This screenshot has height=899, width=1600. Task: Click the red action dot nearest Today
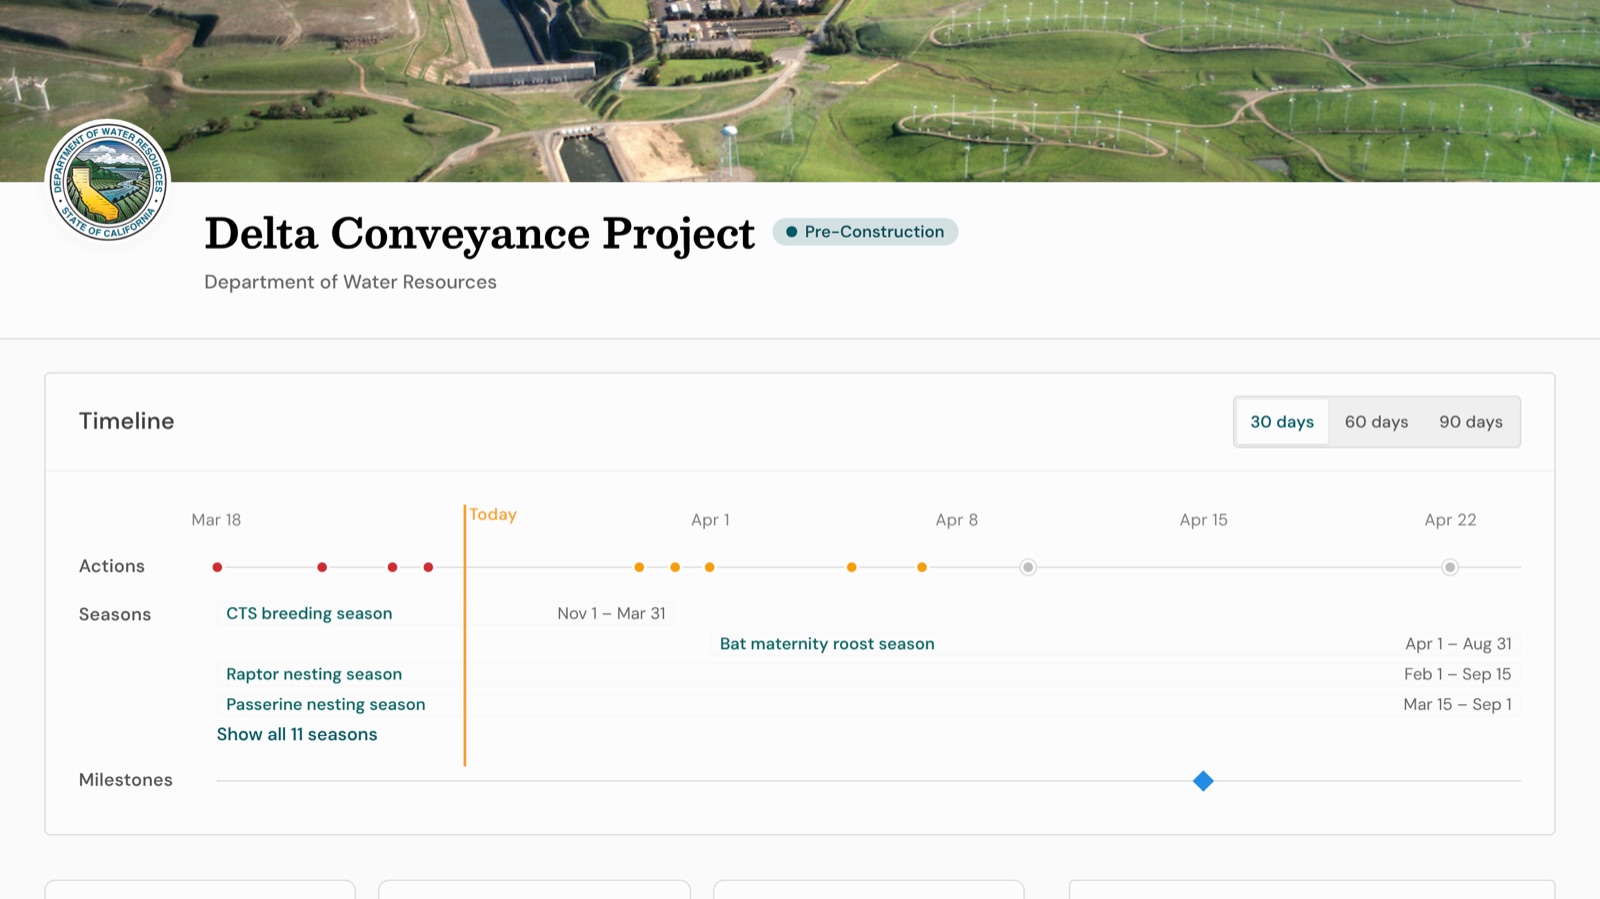click(428, 567)
